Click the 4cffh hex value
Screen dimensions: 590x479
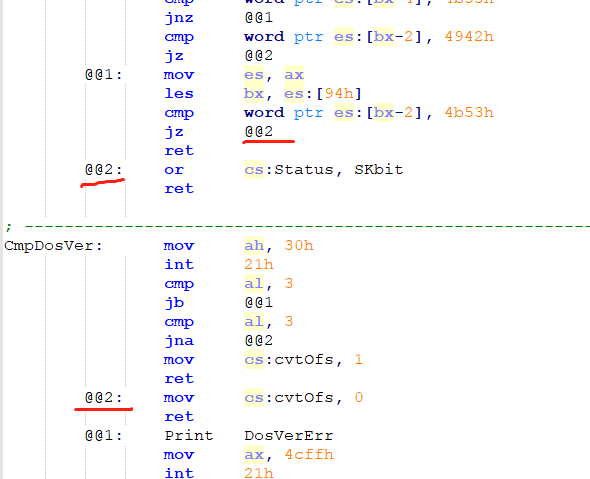[x=309, y=455]
